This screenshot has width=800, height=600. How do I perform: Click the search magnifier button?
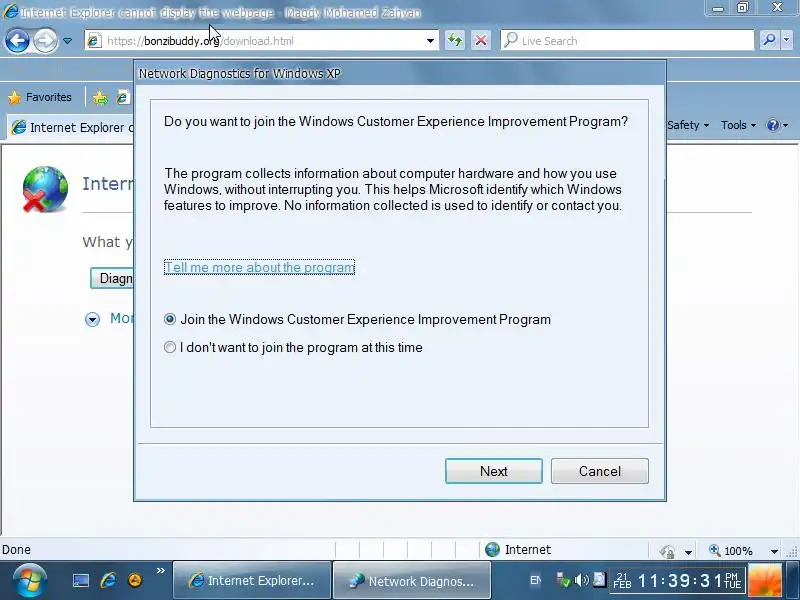click(769, 40)
